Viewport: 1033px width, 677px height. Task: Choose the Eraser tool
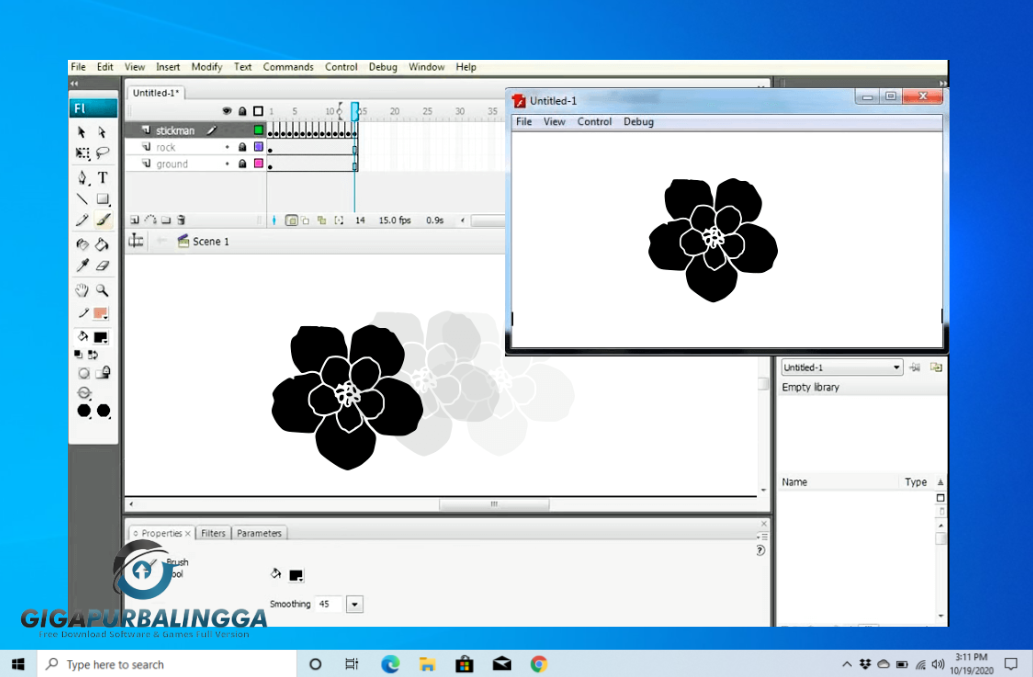(x=102, y=266)
